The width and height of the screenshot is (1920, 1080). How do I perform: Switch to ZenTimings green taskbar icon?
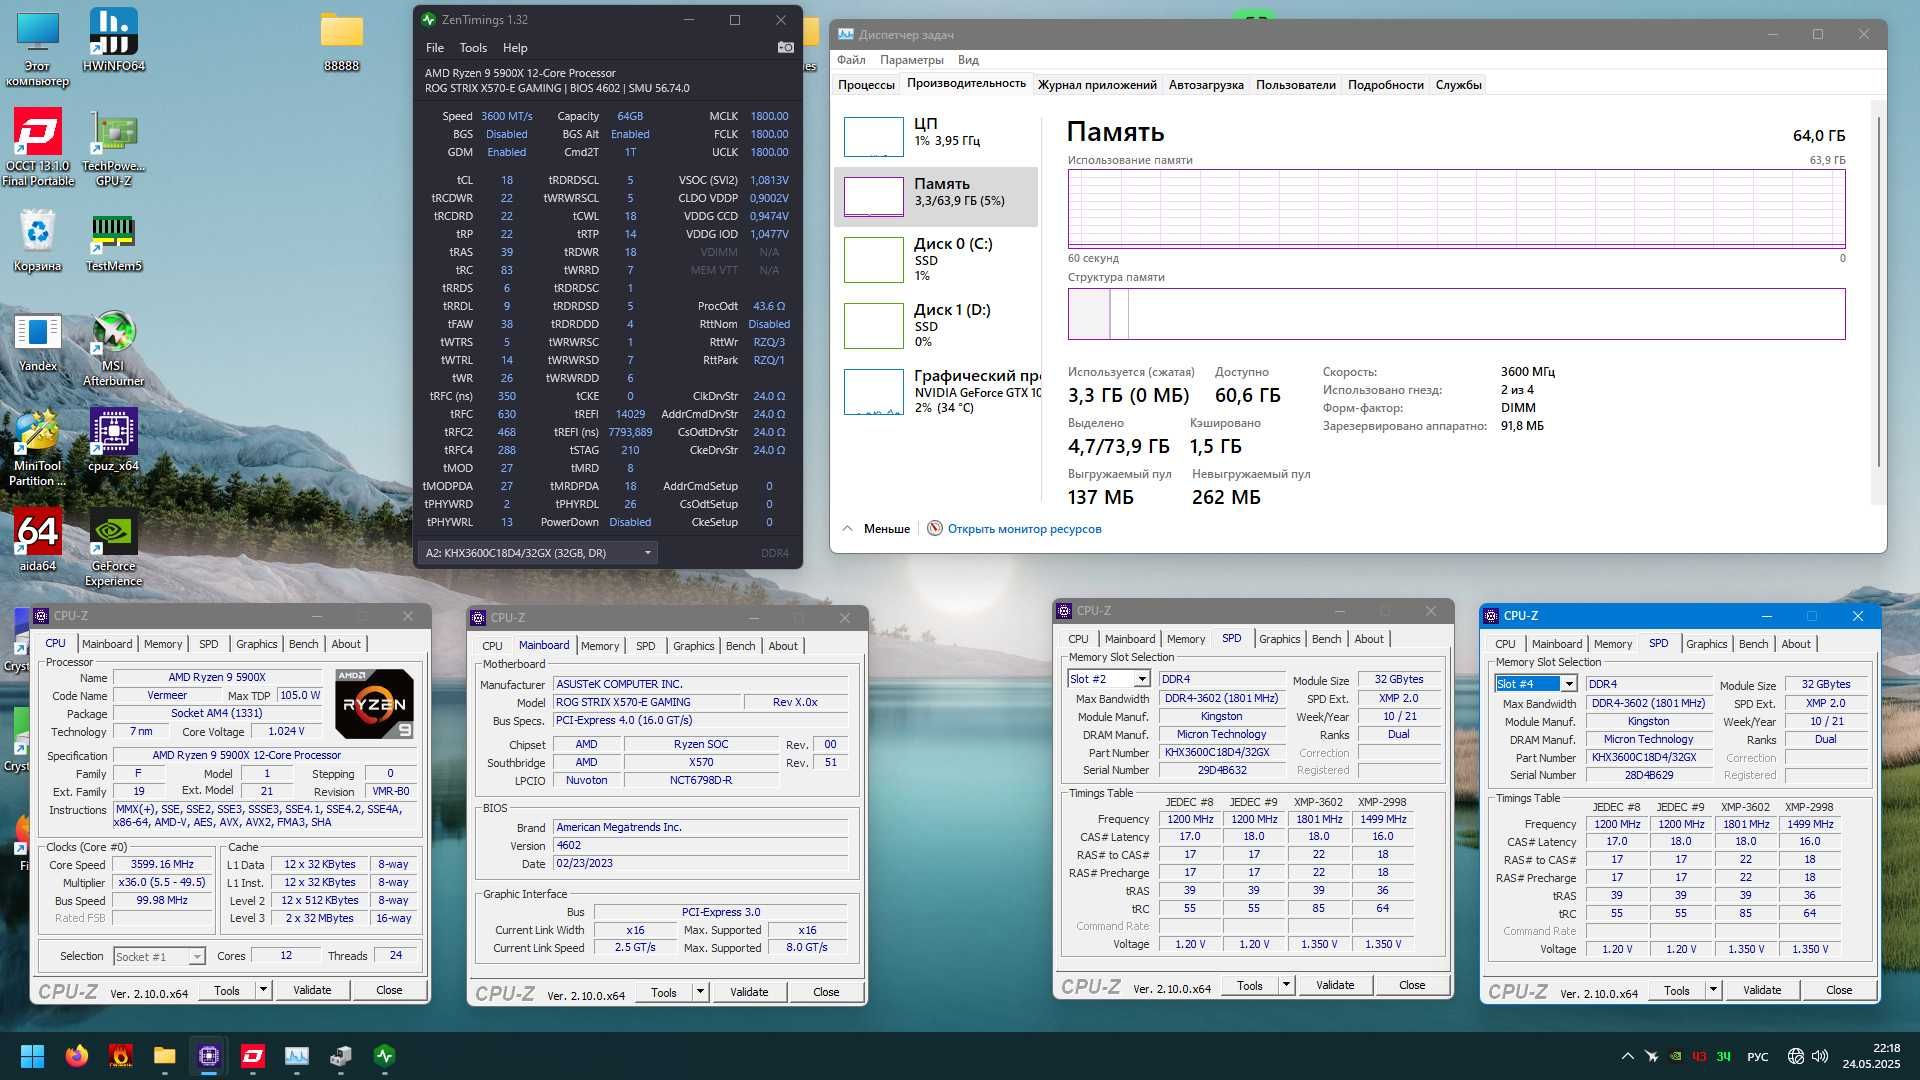[384, 1056]
